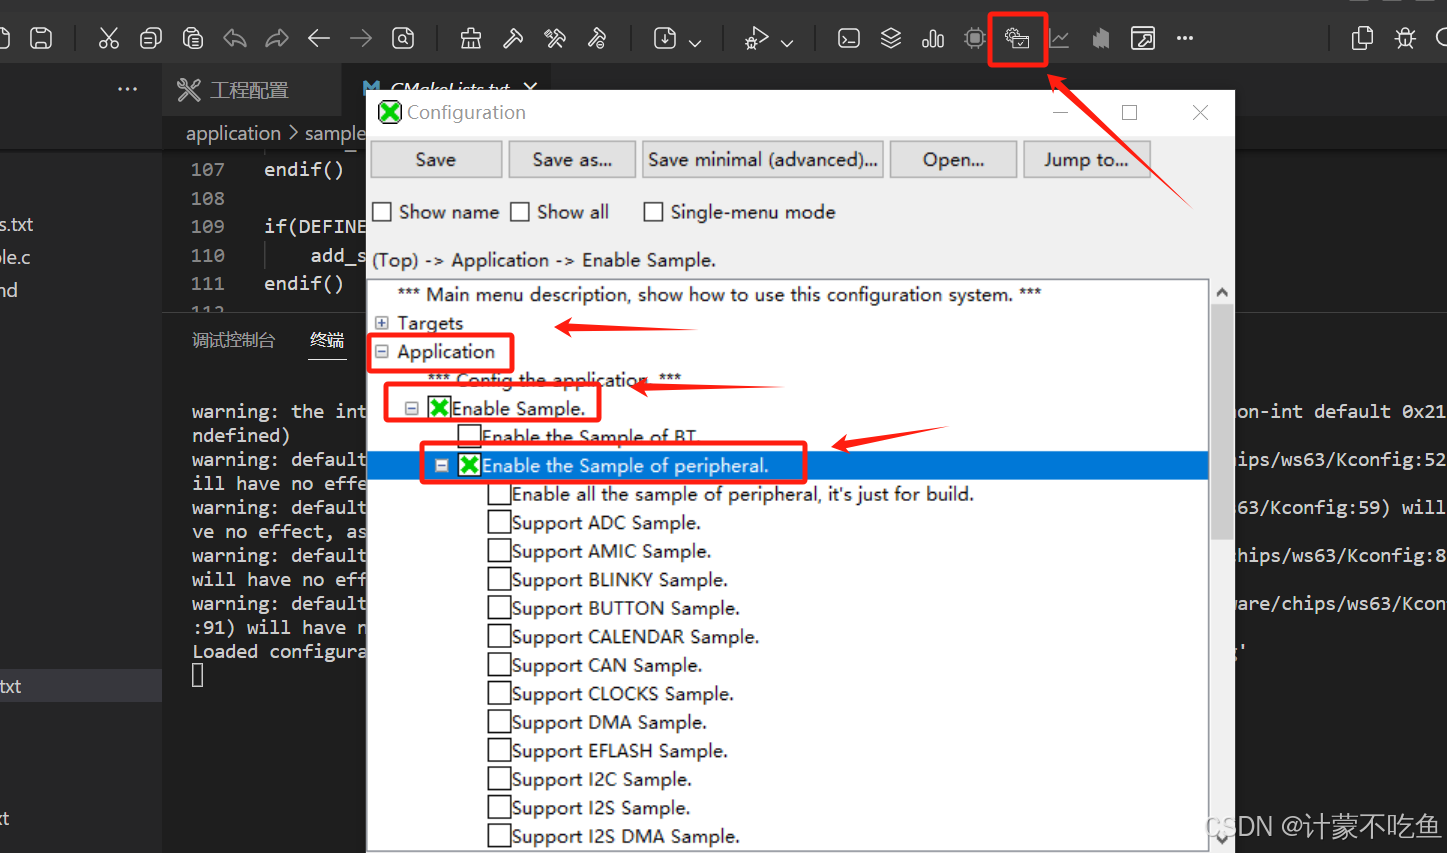Uncheck Enable the Sample of peripheral
The height and width of the screenshot is (853, 1447).
[469, 465]
